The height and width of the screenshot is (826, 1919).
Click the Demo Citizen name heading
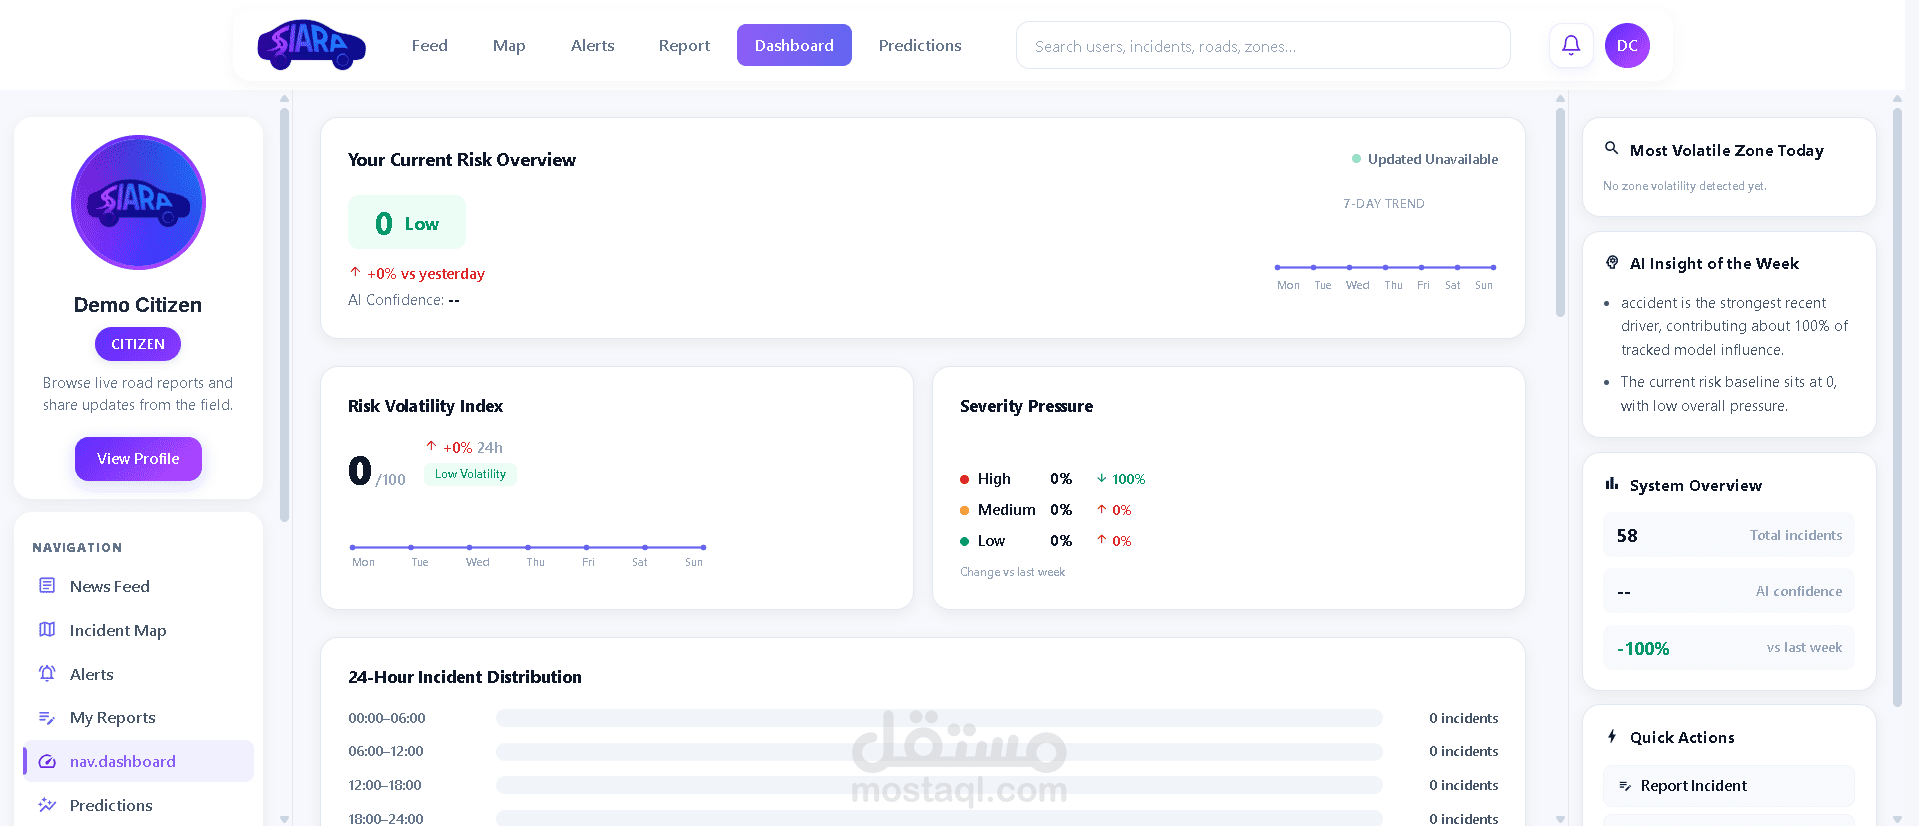click(x=138, y=305)
